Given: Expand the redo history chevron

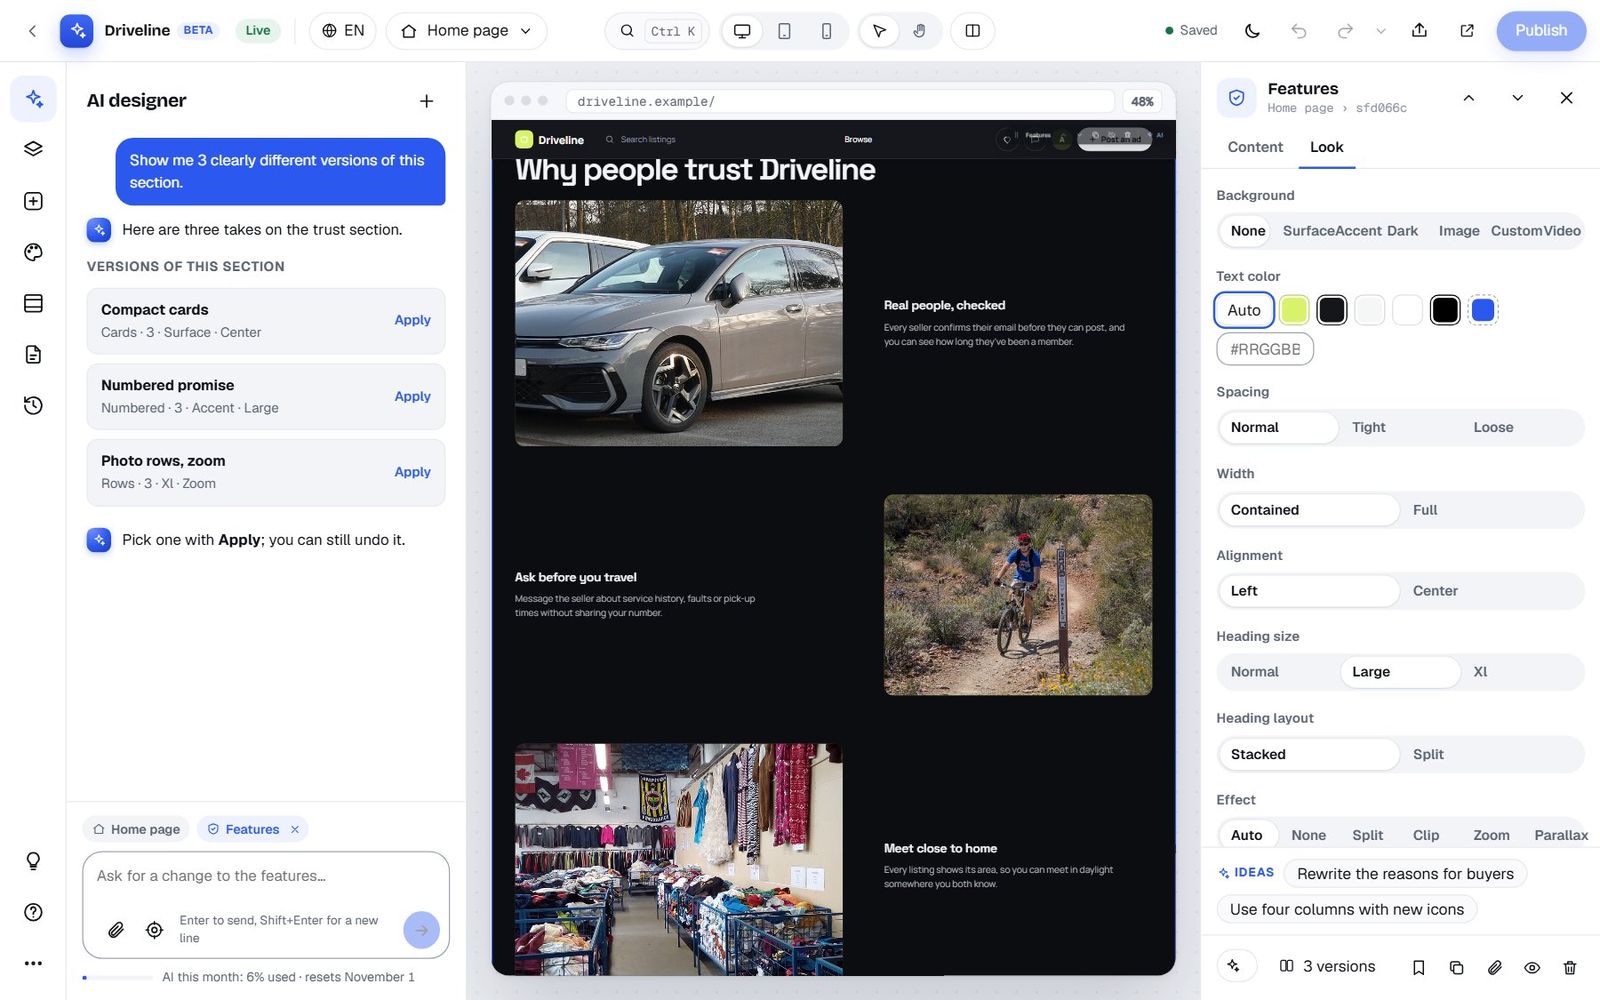Looking at the screenshot, I should pos(1380,31).
